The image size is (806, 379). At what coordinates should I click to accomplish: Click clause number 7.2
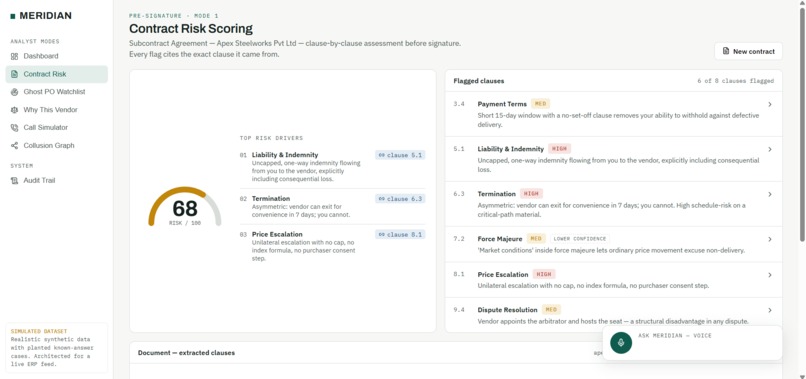tap(459, 239)
